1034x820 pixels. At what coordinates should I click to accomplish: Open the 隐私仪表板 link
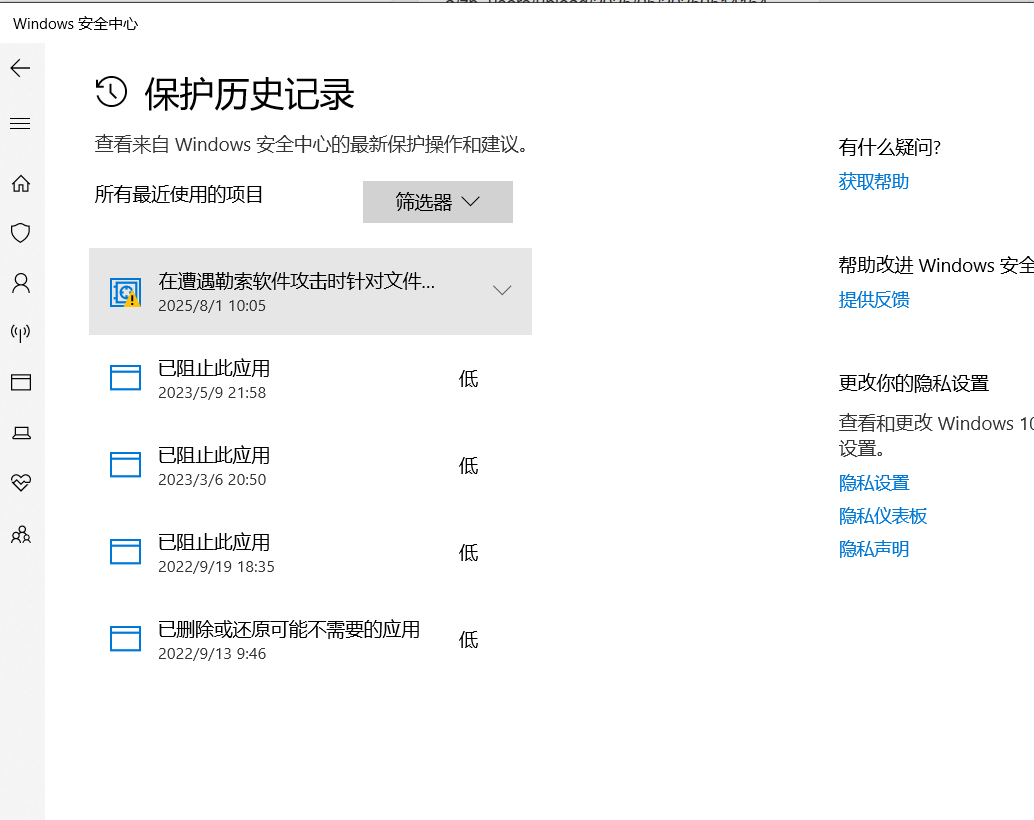pos(883,516)
